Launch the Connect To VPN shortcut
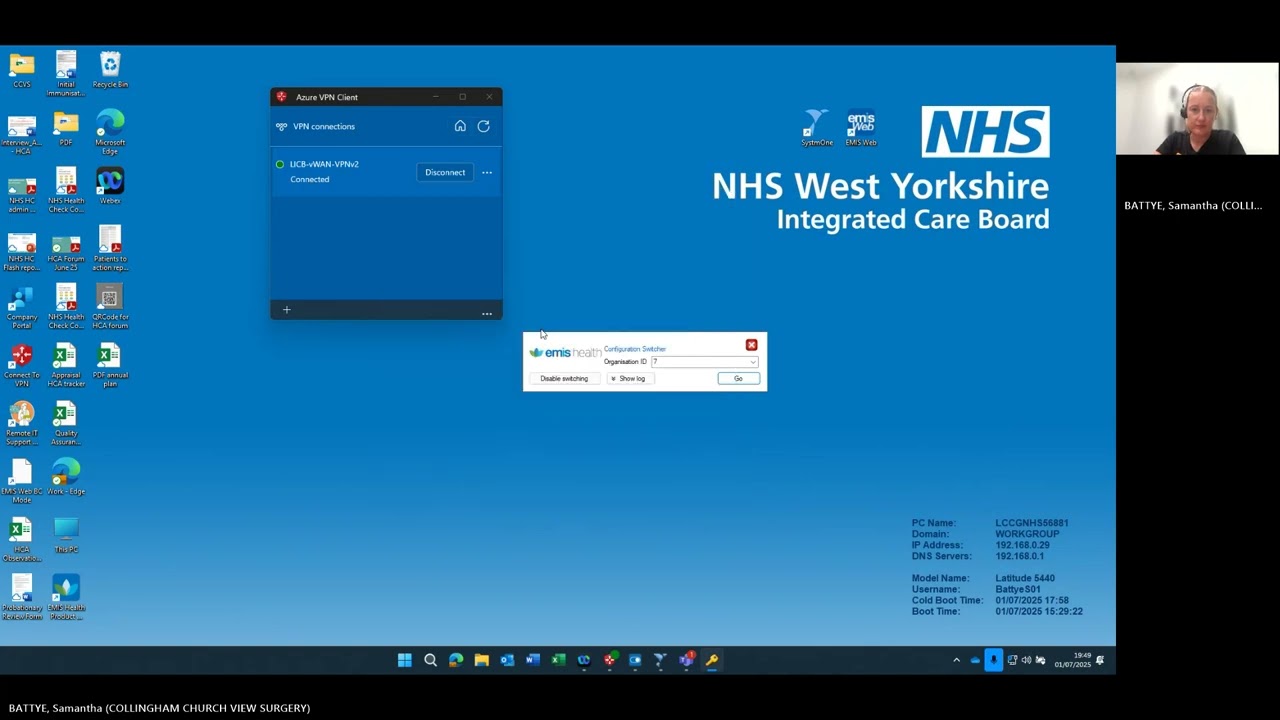The image size is (1280, 720). 22,365
